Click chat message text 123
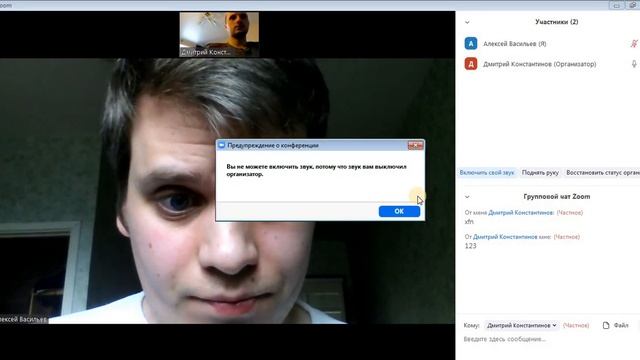The height and width of the screenshot is (360, 640). [470, 246]
